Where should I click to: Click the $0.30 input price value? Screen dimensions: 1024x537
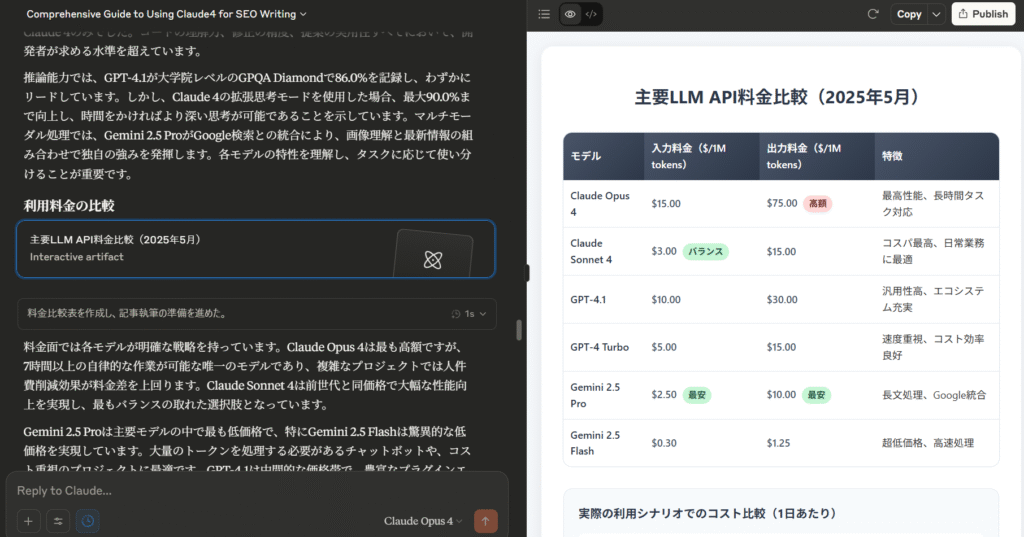click(x=664, y=443)
